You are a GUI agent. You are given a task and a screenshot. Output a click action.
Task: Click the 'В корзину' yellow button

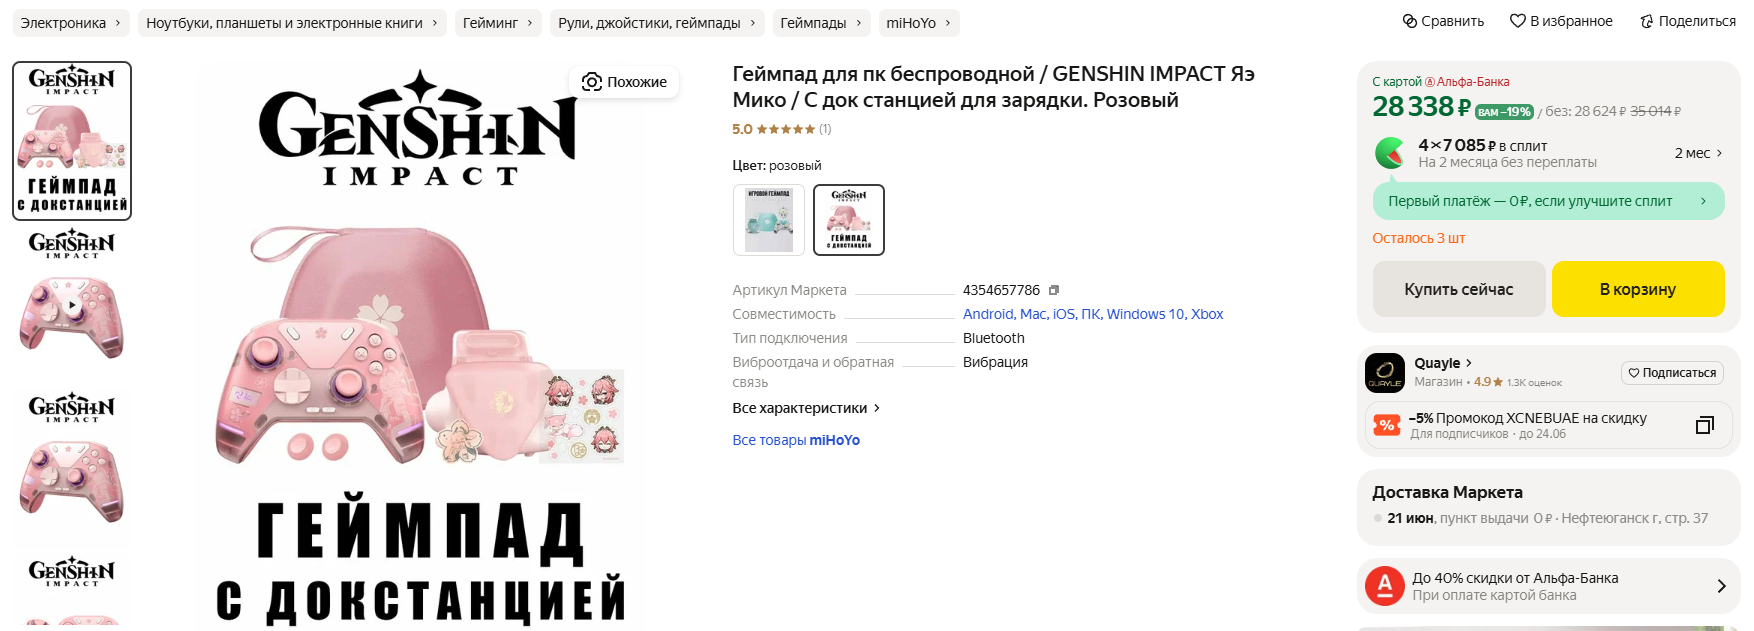[1638, 289]
